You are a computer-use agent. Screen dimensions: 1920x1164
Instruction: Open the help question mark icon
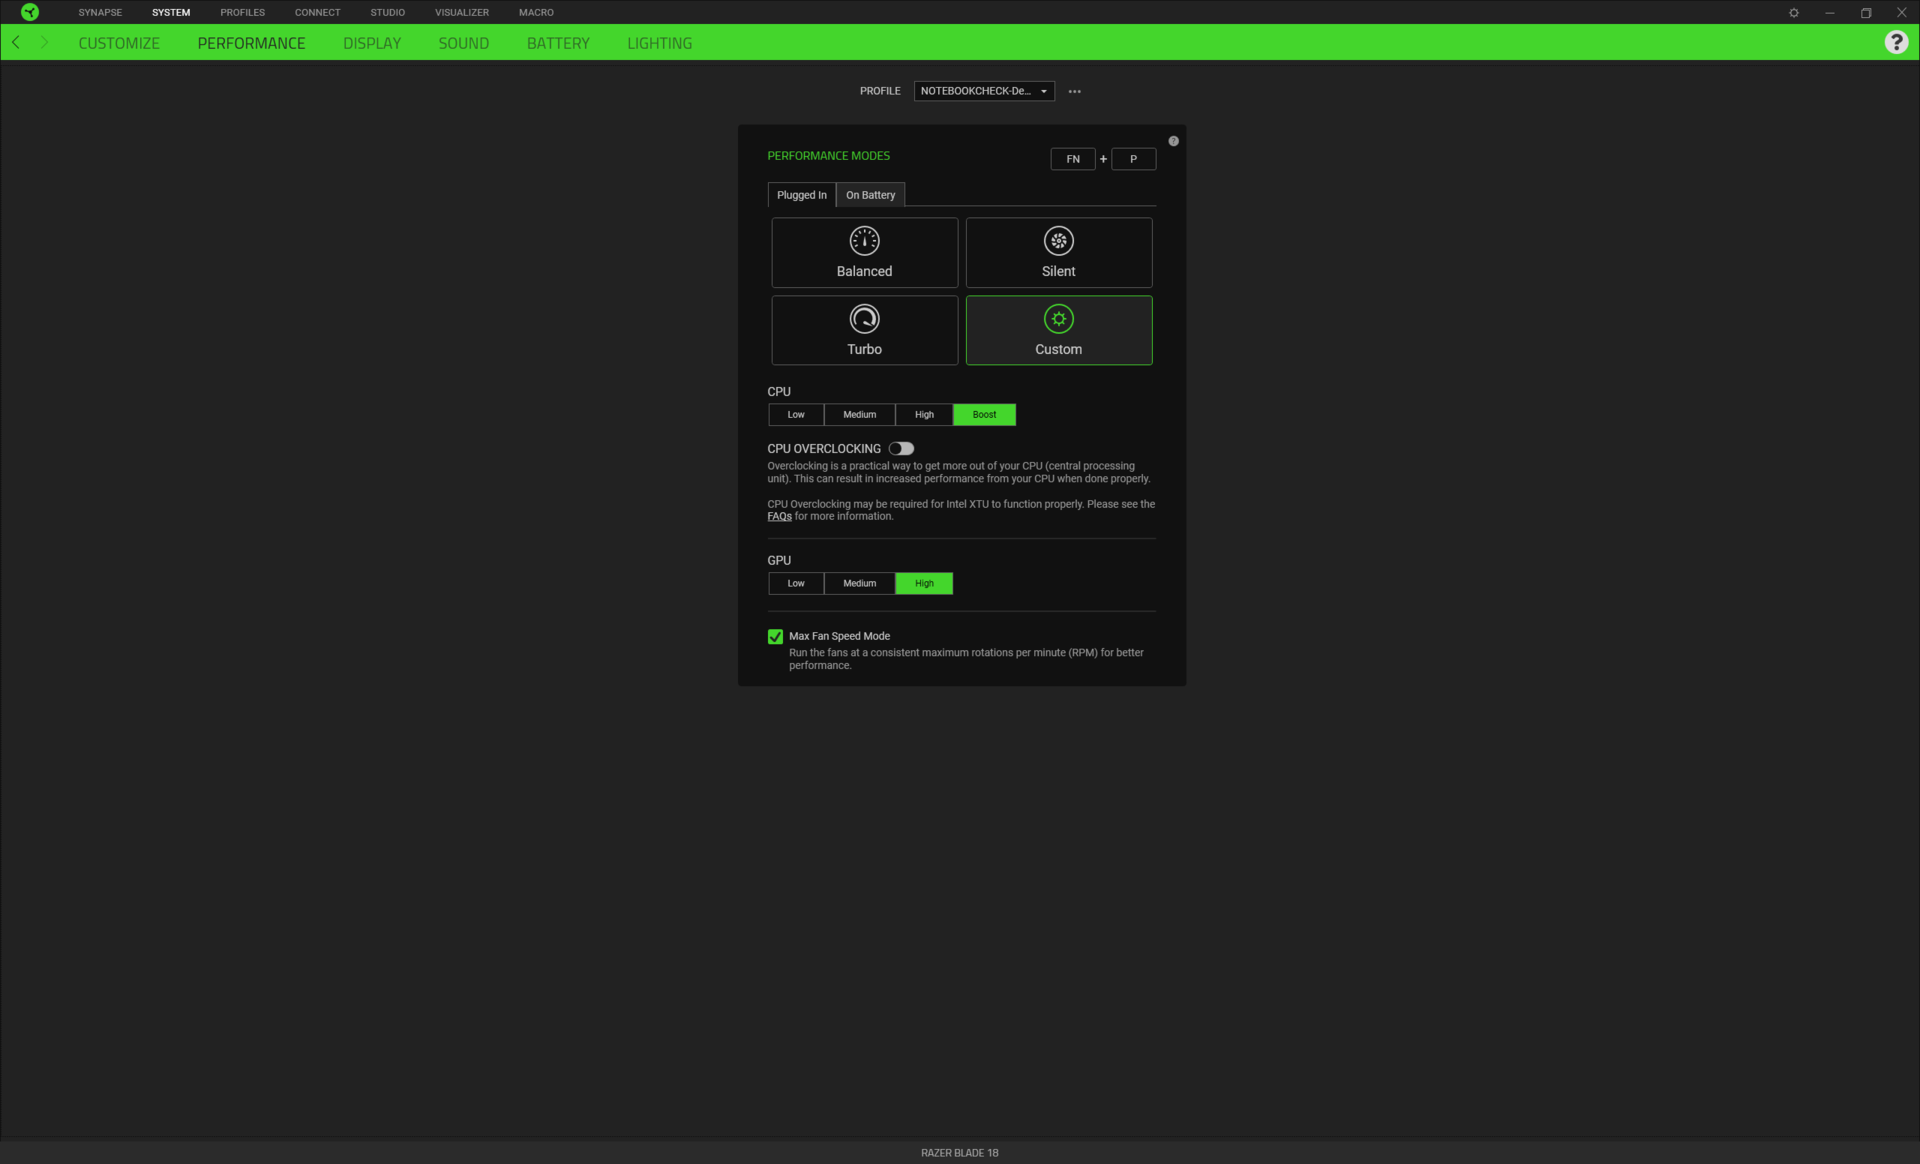pos(1895,43)
